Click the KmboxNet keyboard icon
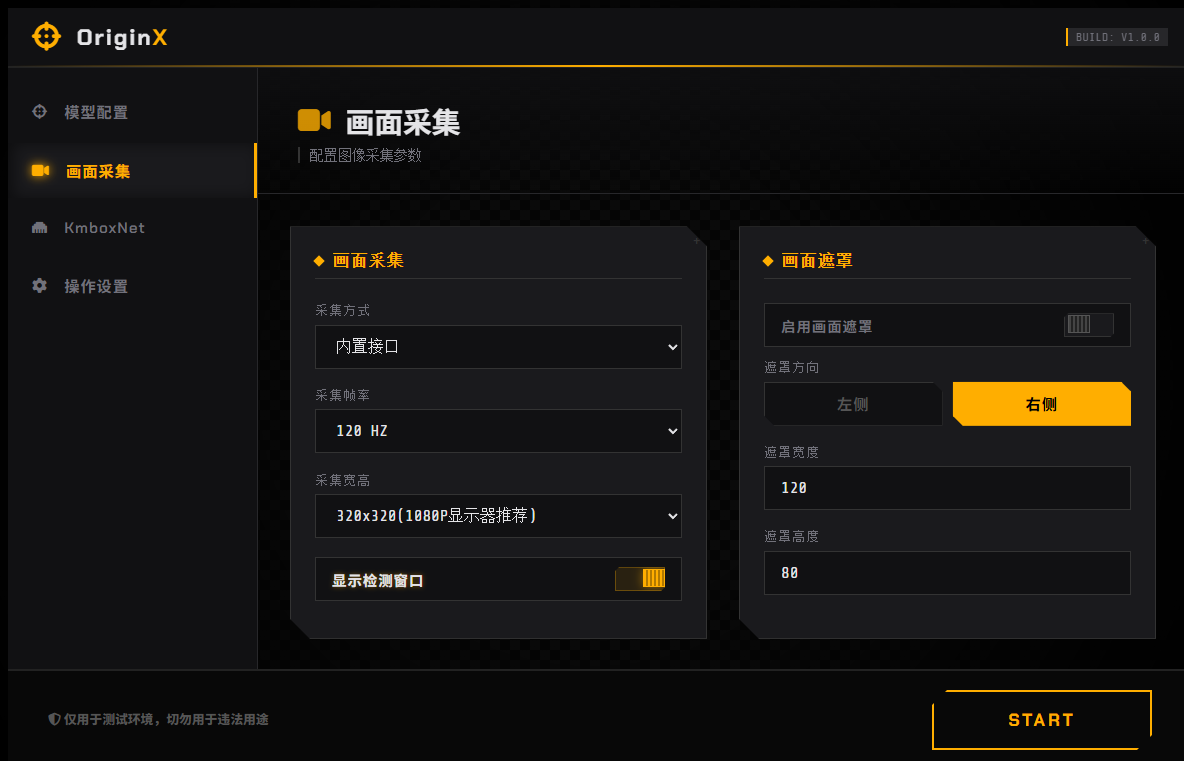 (39, 228)
